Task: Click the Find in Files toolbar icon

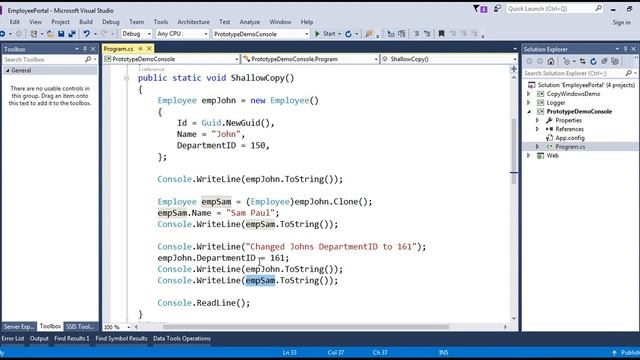Action: (x=369, y=34)
